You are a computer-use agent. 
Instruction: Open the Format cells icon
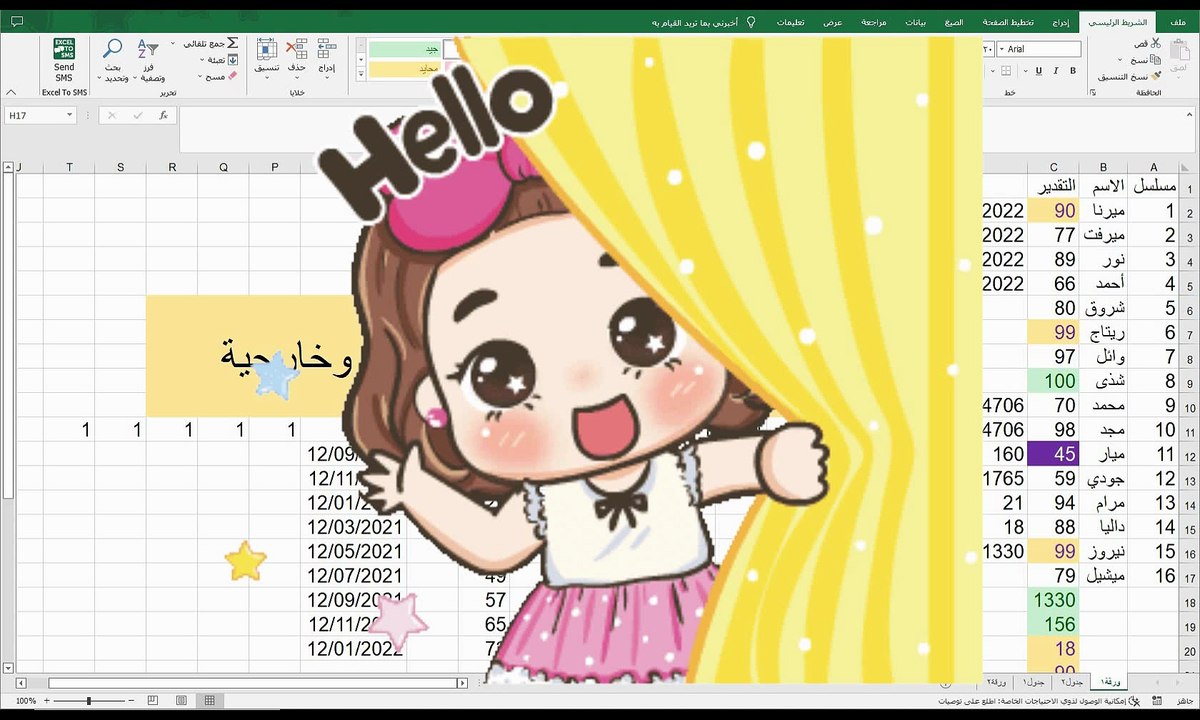pos(266,49)
